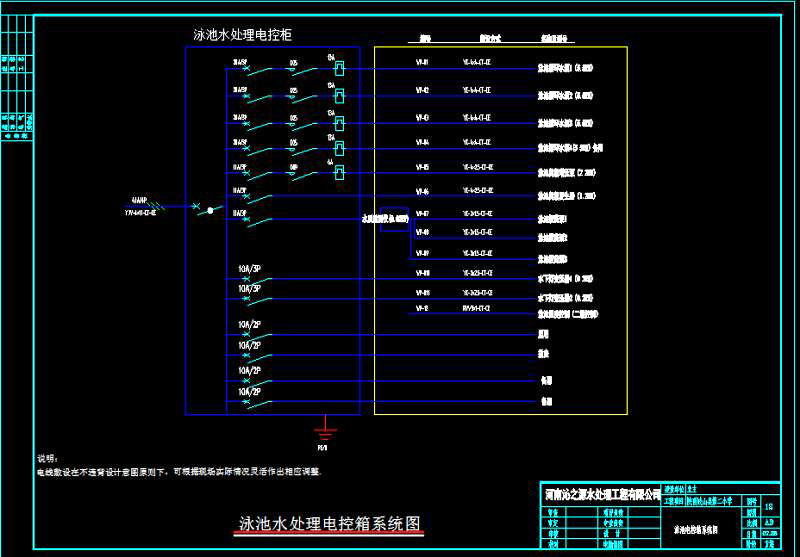Click the red ground symbol below the cabinet

click(322, 432)
